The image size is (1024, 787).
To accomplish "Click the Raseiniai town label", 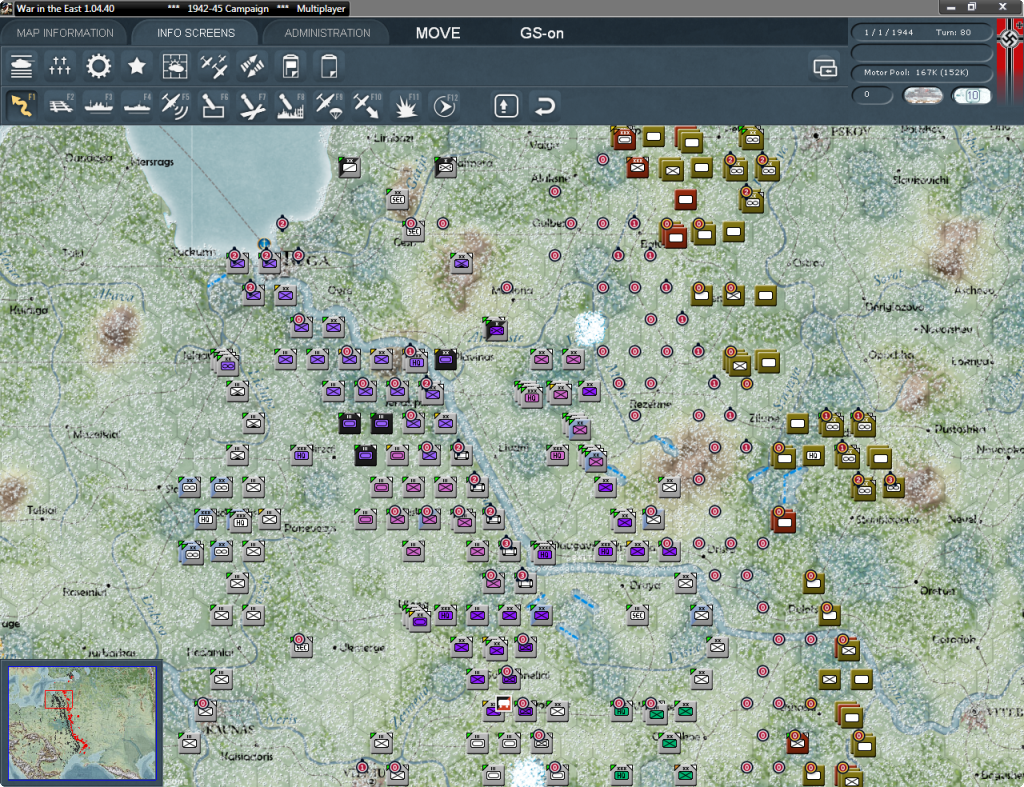I will 84,592.
